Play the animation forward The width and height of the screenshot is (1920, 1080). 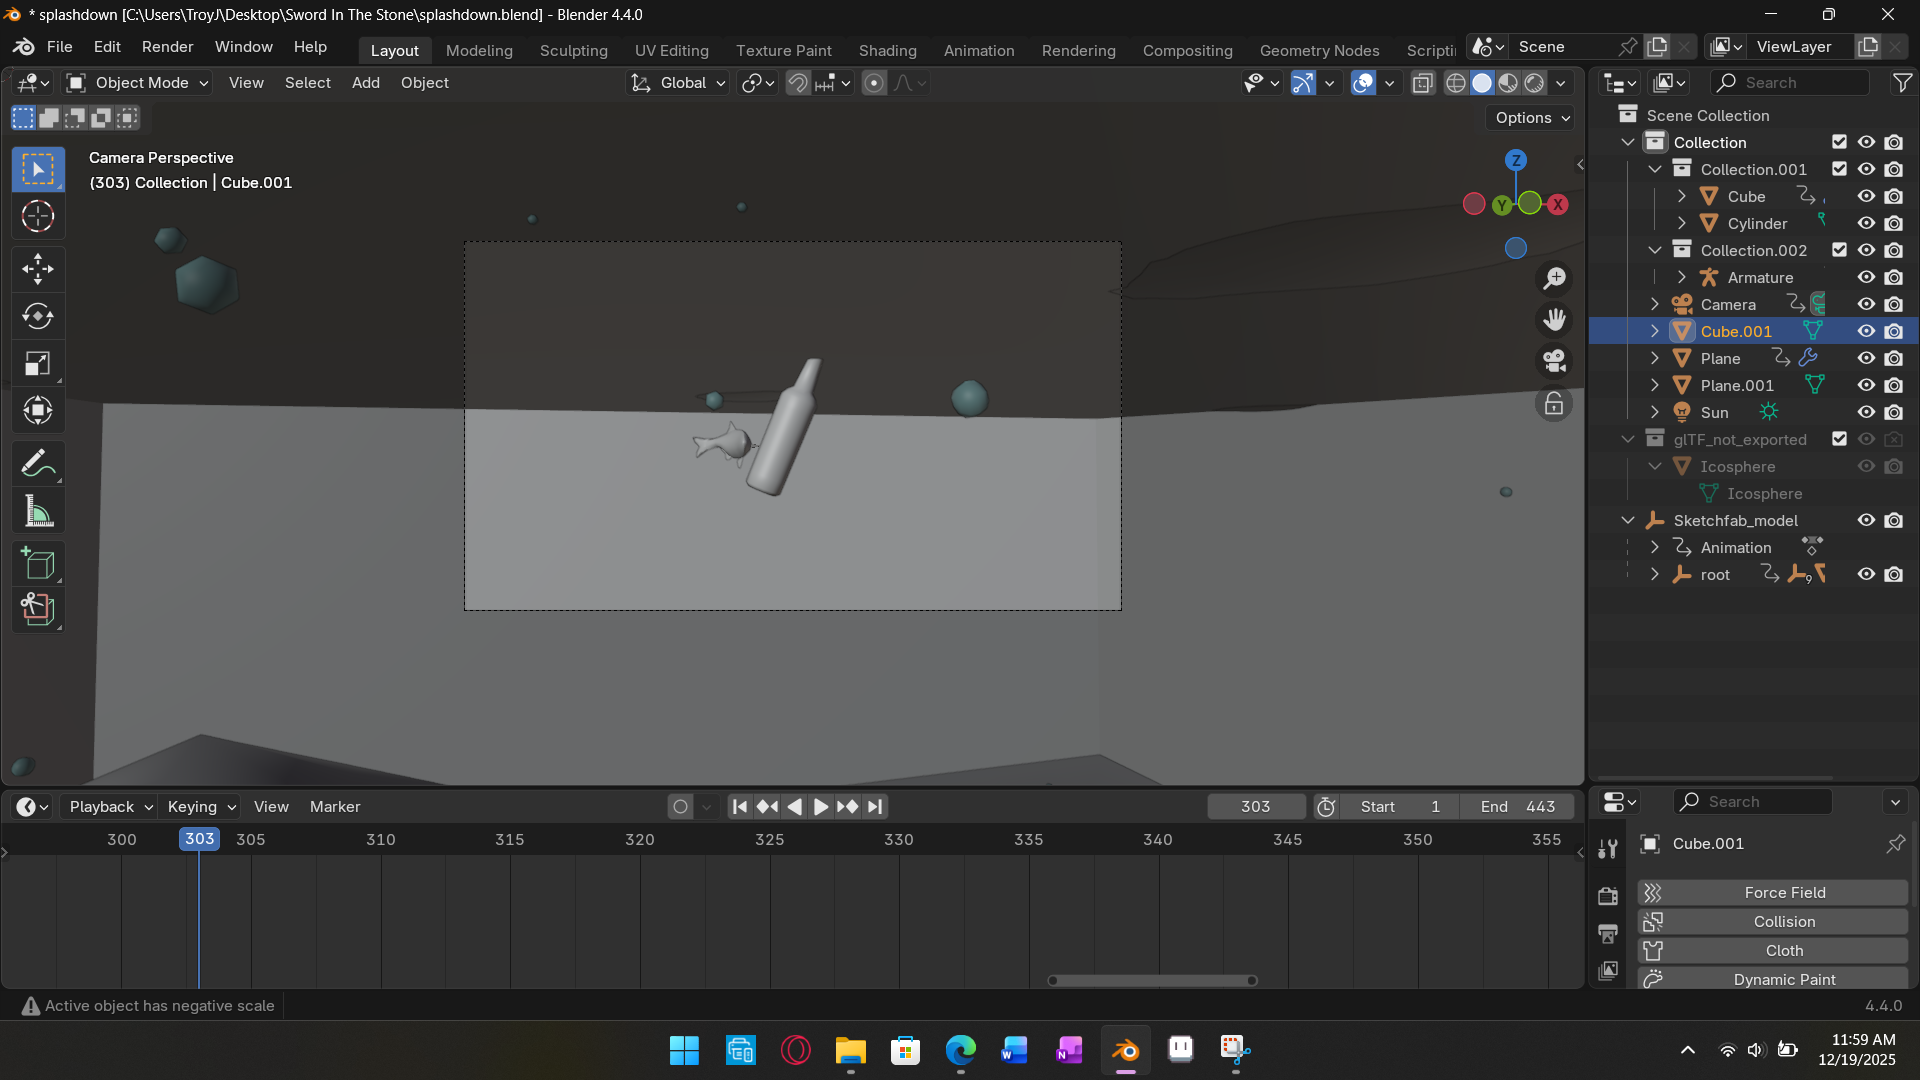pyautogui.click(x=820, y=807)
